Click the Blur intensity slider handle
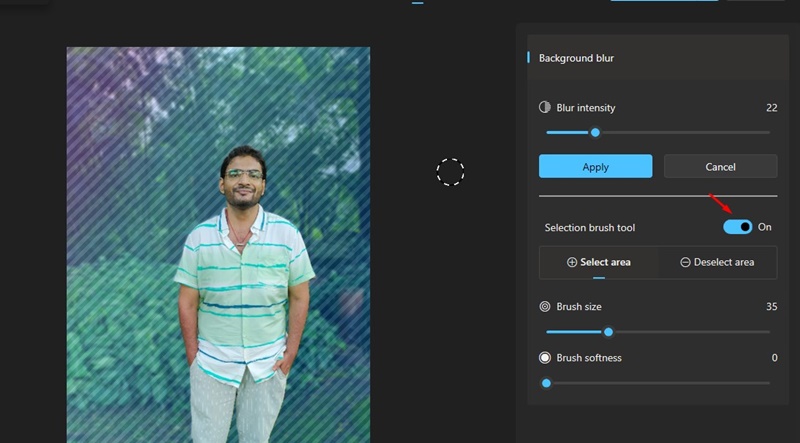Screen dimensions: 800x443 pyautogui.click(x=595, y=133)
